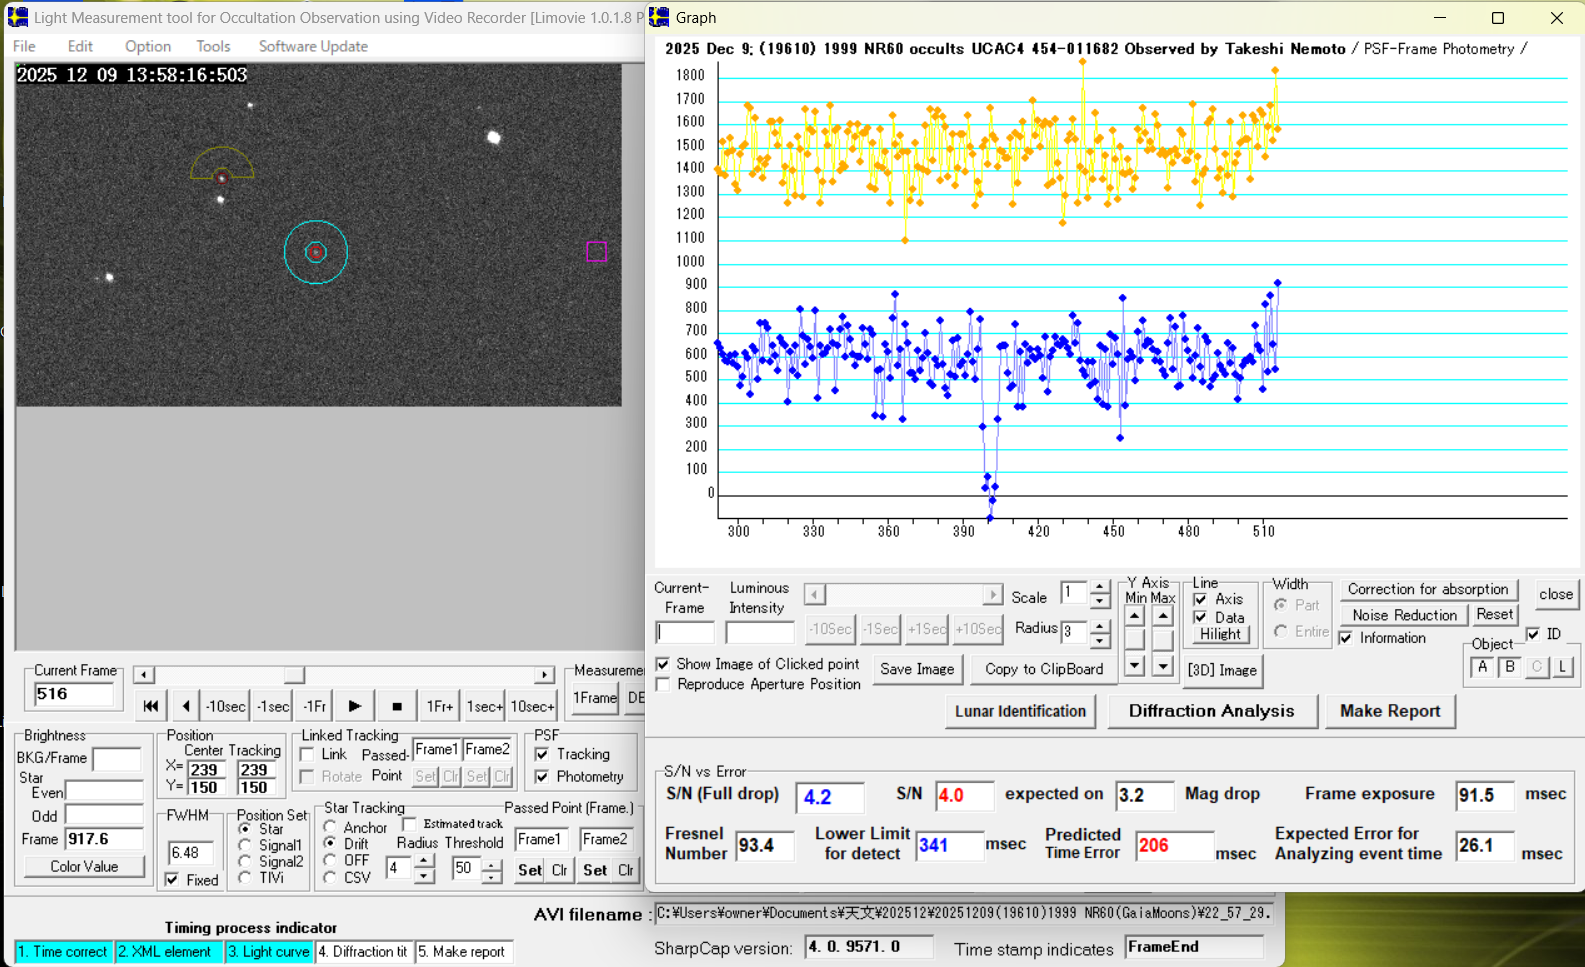Click the Y Axis Min up arrow
Viewport: 1585px width, 967px height.
coord(1134,617)
